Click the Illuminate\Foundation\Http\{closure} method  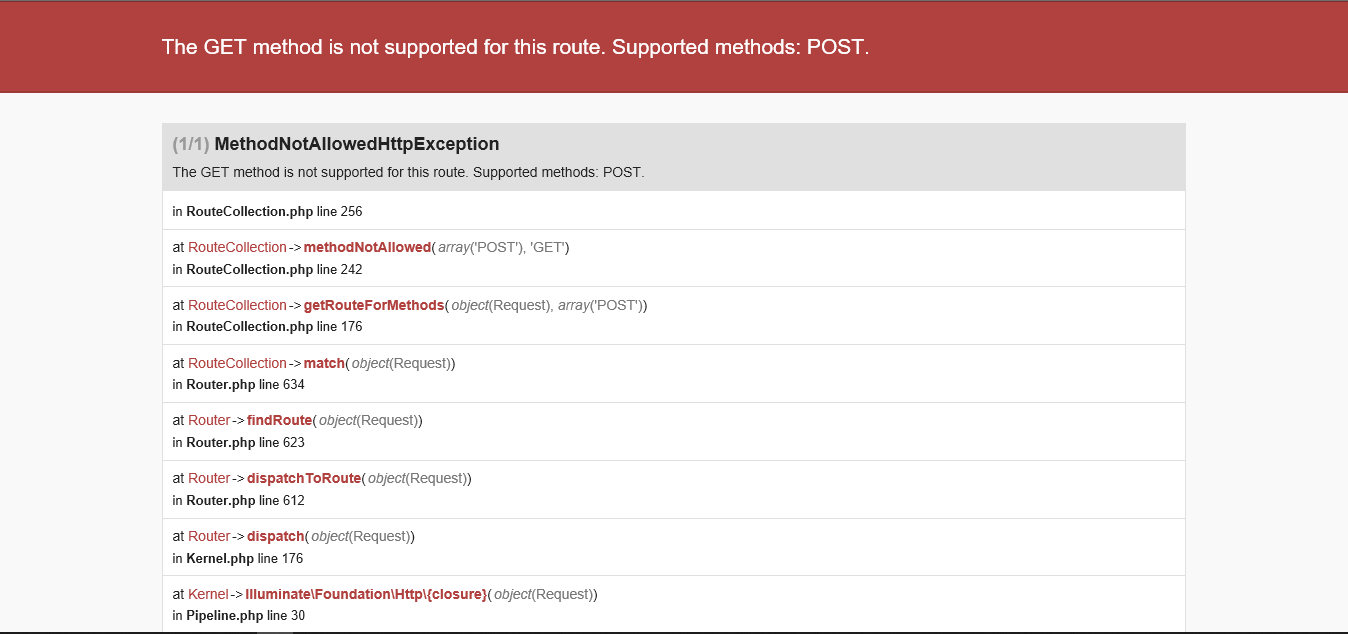pos(365,594)
